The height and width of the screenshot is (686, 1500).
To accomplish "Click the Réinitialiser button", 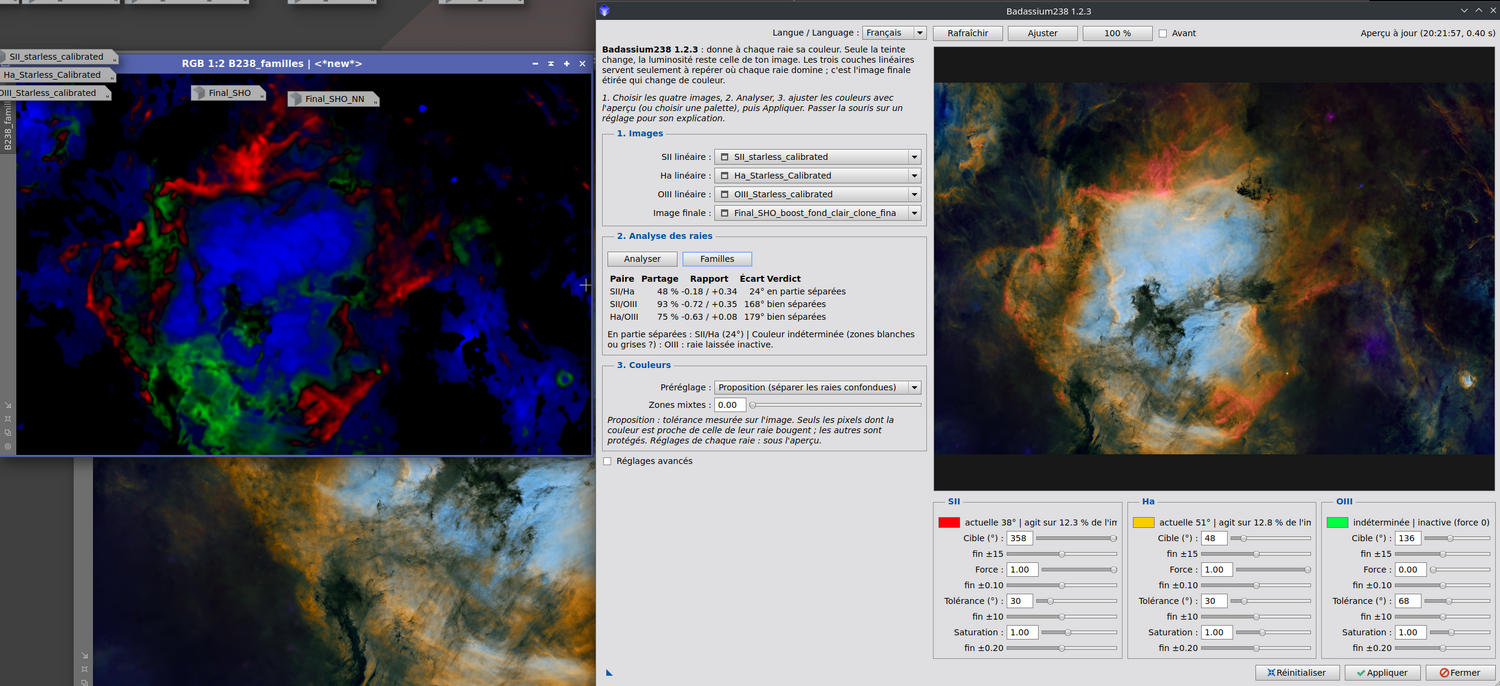I will coord(1297,673).
